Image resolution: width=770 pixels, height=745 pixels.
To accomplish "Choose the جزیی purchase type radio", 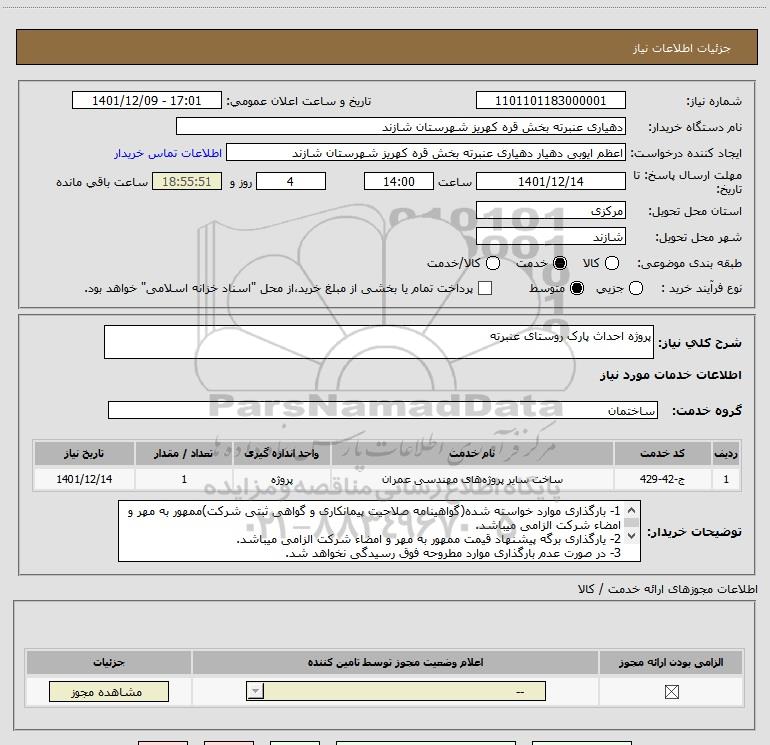I will click(x=635, y=288).
